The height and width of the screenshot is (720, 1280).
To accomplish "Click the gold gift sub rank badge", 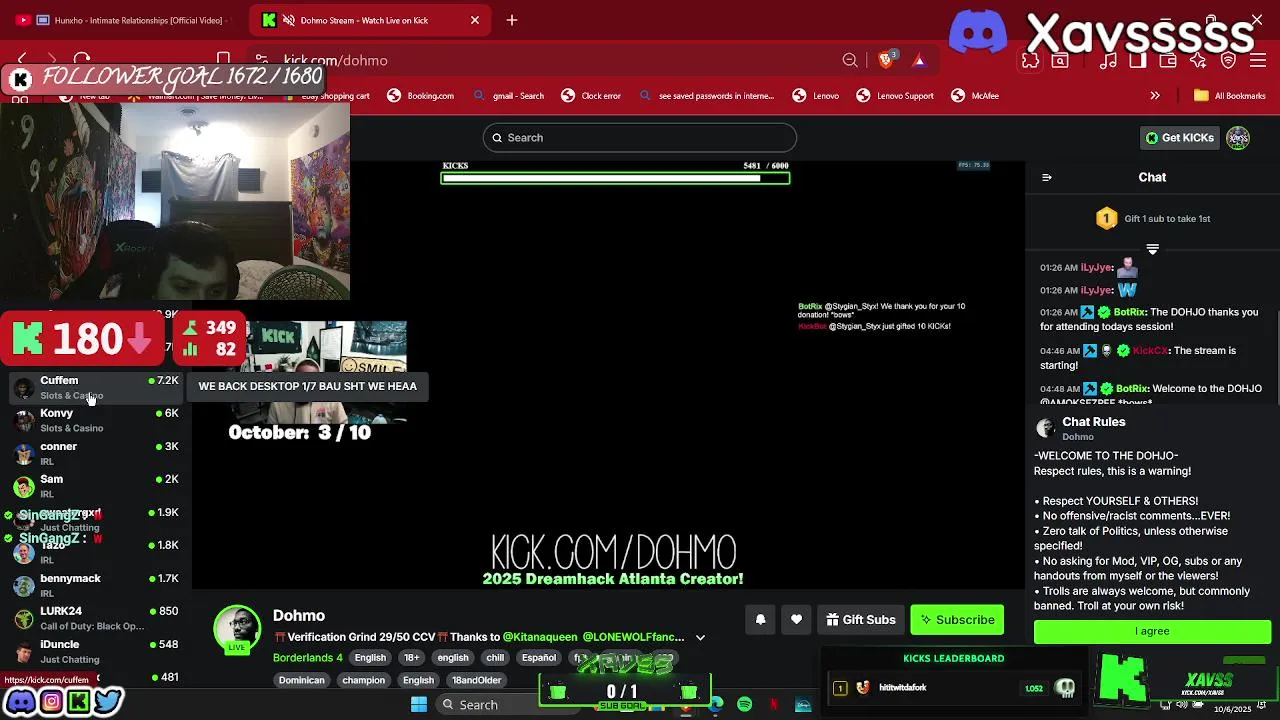I will point(1106,218).
